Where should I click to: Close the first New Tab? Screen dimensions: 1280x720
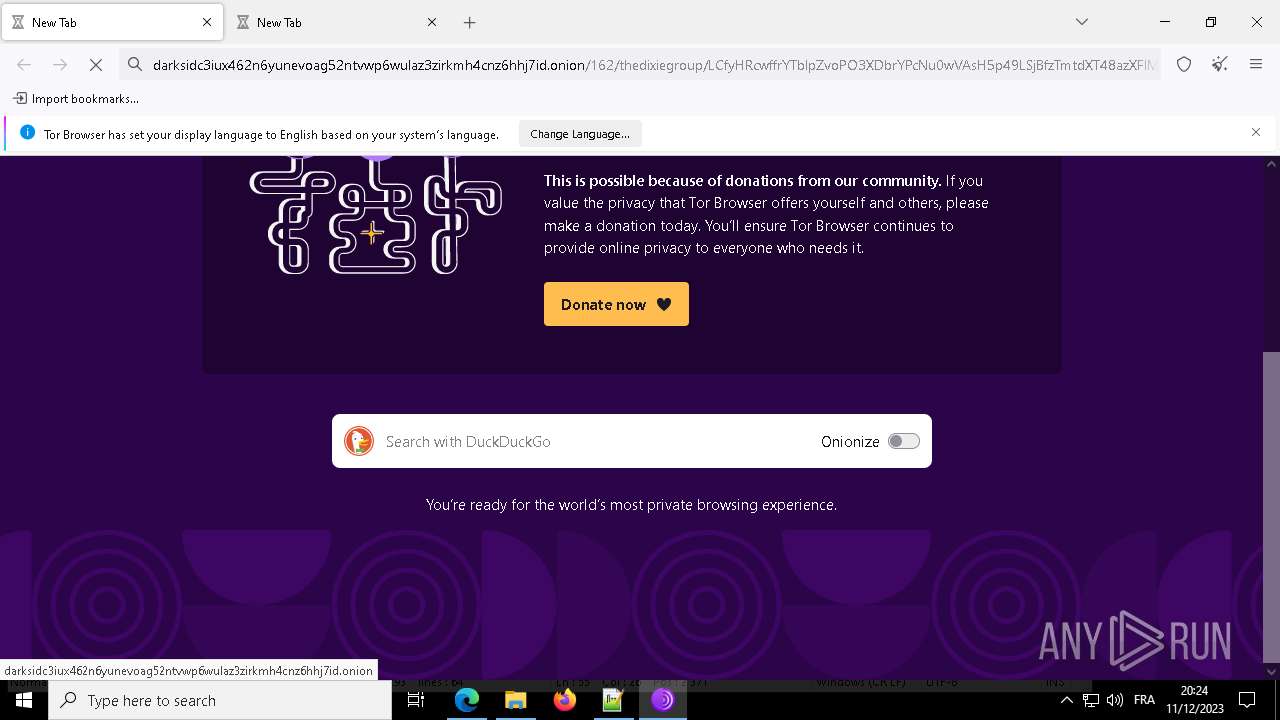click(x=207, y=22)
